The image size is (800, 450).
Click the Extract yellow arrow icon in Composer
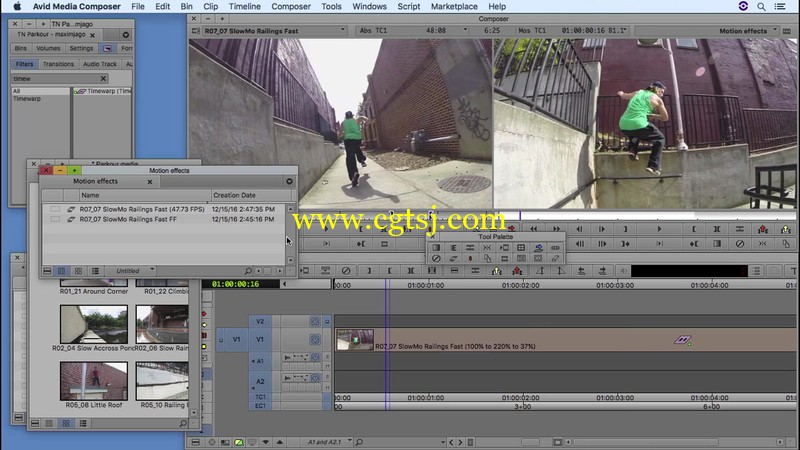[x=786, y=229]
